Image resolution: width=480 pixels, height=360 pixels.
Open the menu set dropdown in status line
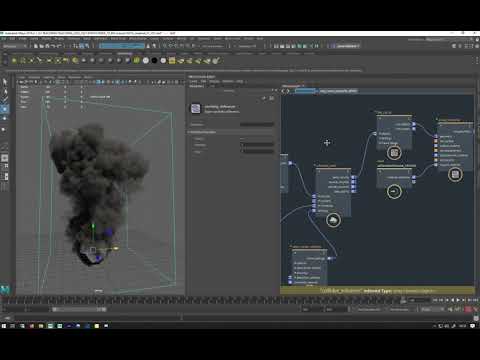click(15, 46)
